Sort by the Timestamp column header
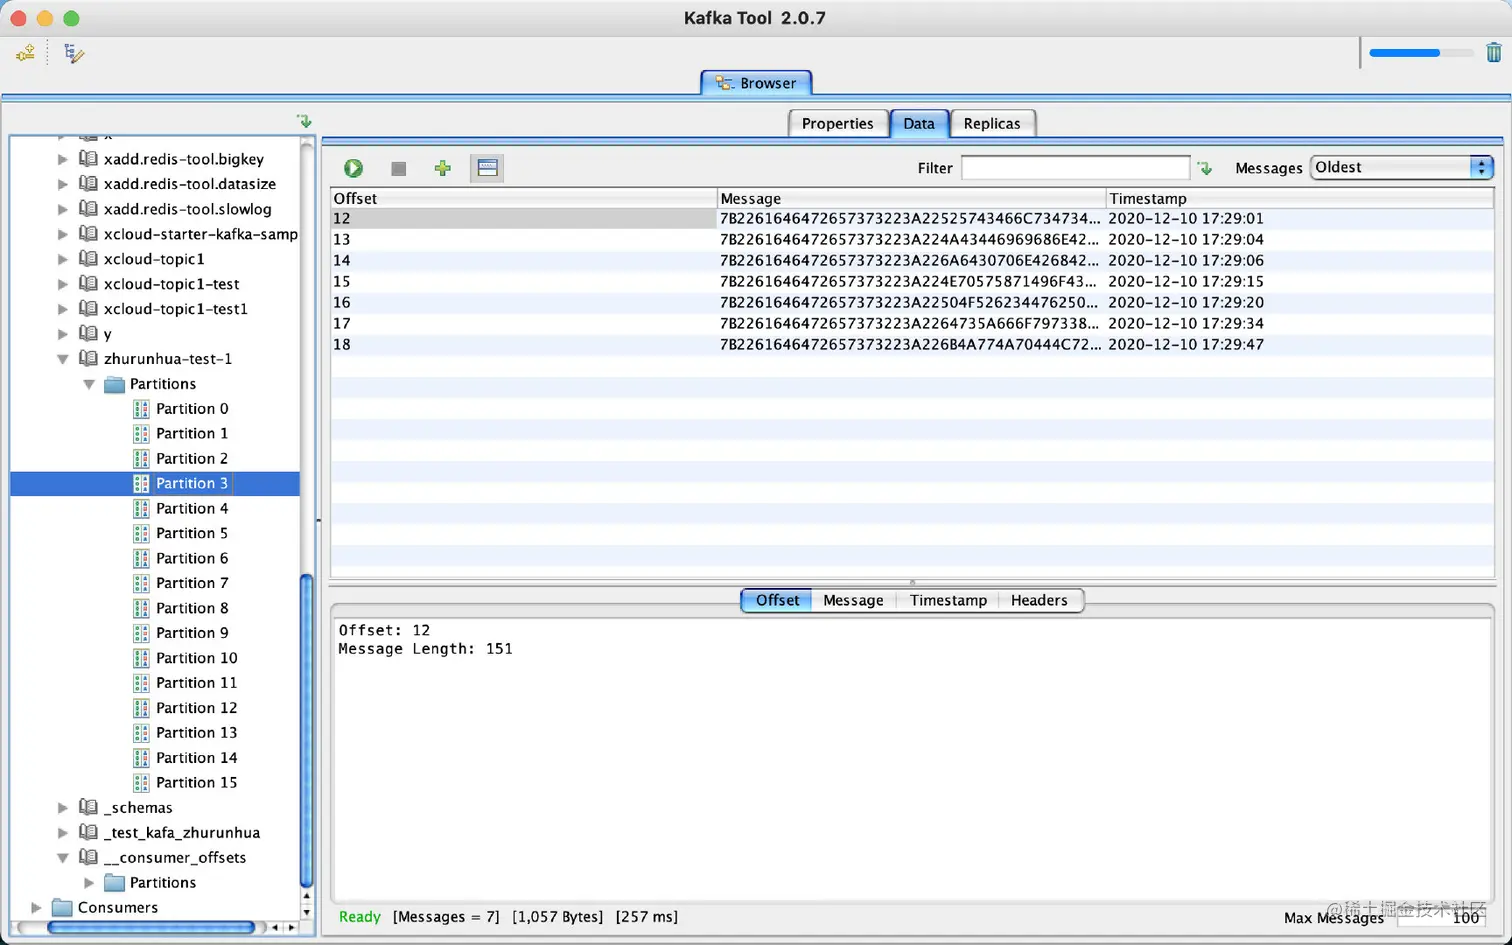 click(x=1300, y=198)
